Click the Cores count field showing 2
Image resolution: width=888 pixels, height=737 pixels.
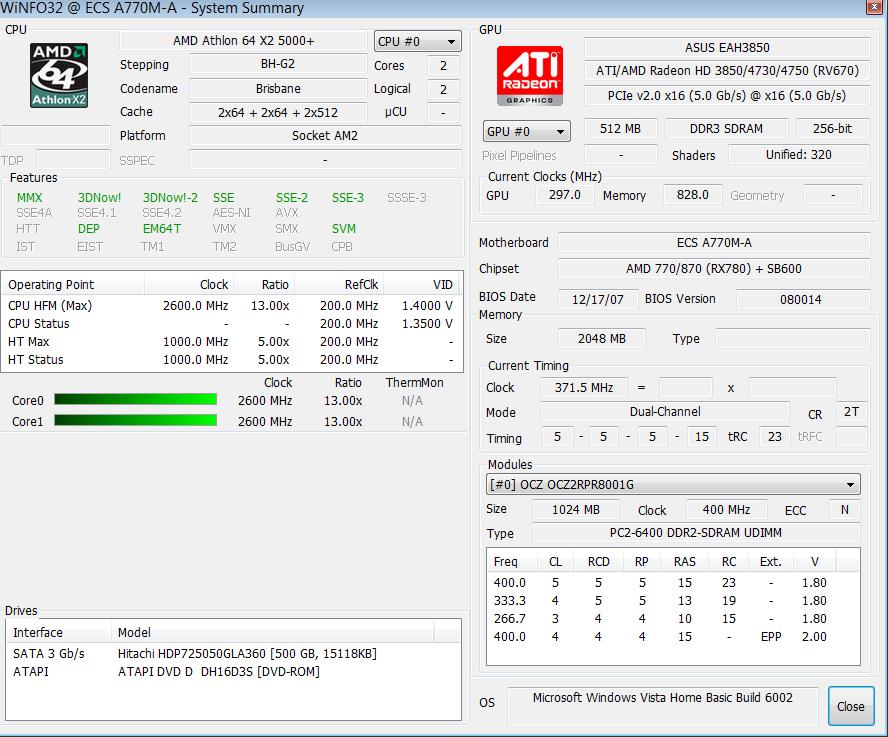pyautogui.click(x=443, y=65)
